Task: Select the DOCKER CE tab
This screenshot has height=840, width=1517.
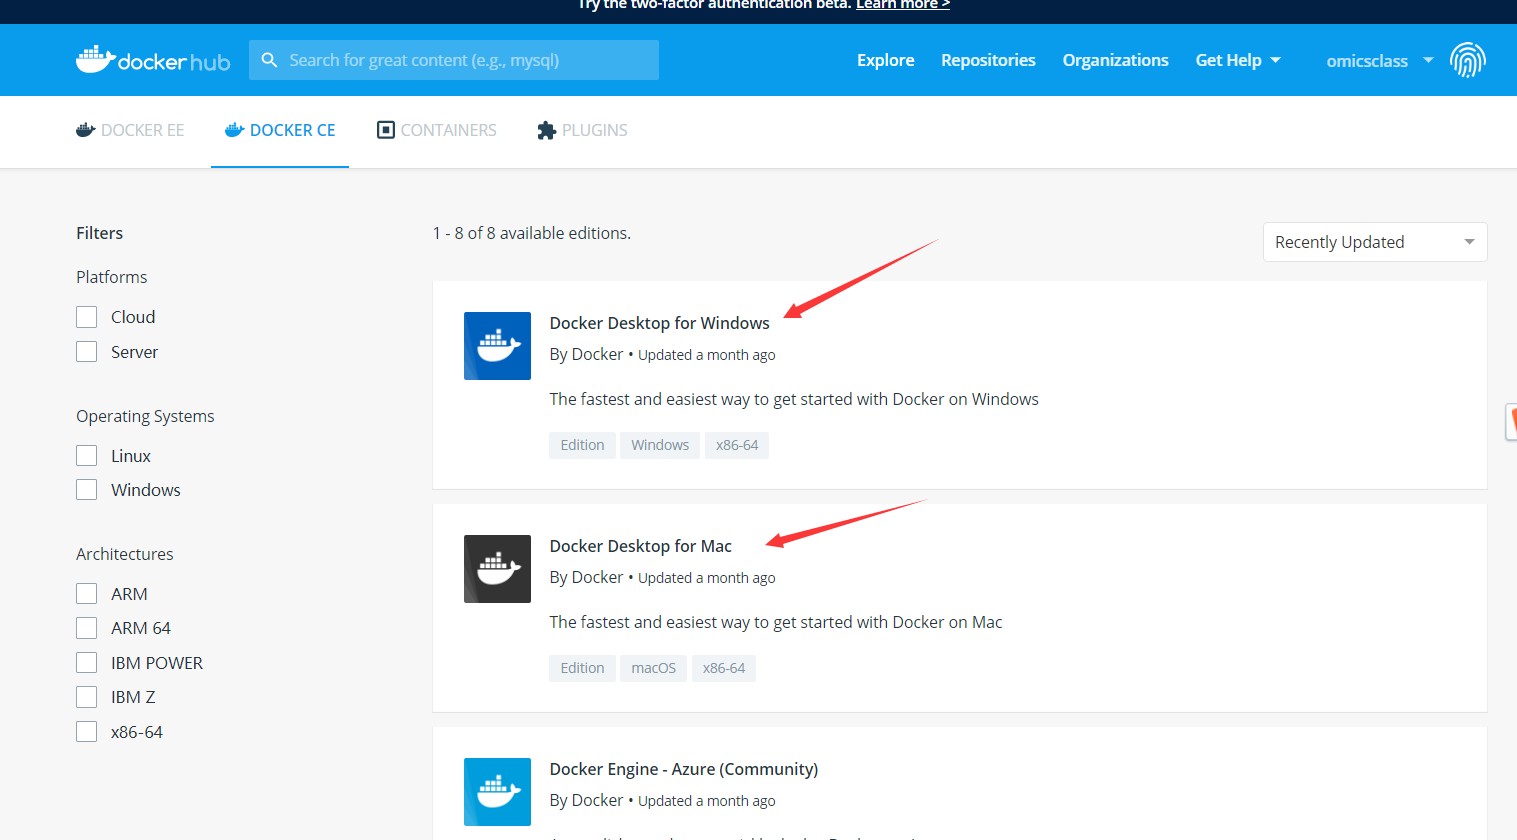Action: (x=280, y=130)
